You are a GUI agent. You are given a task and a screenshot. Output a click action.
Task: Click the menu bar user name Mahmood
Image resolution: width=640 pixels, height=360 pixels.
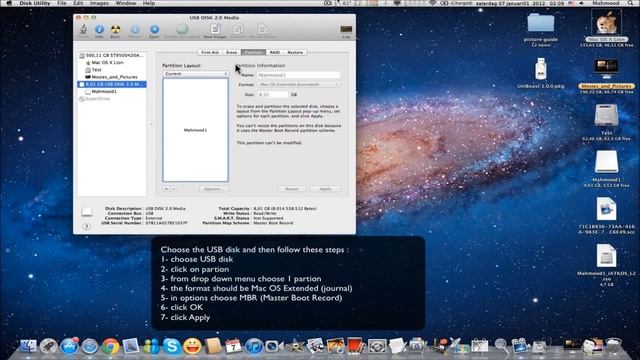(606, 3)
